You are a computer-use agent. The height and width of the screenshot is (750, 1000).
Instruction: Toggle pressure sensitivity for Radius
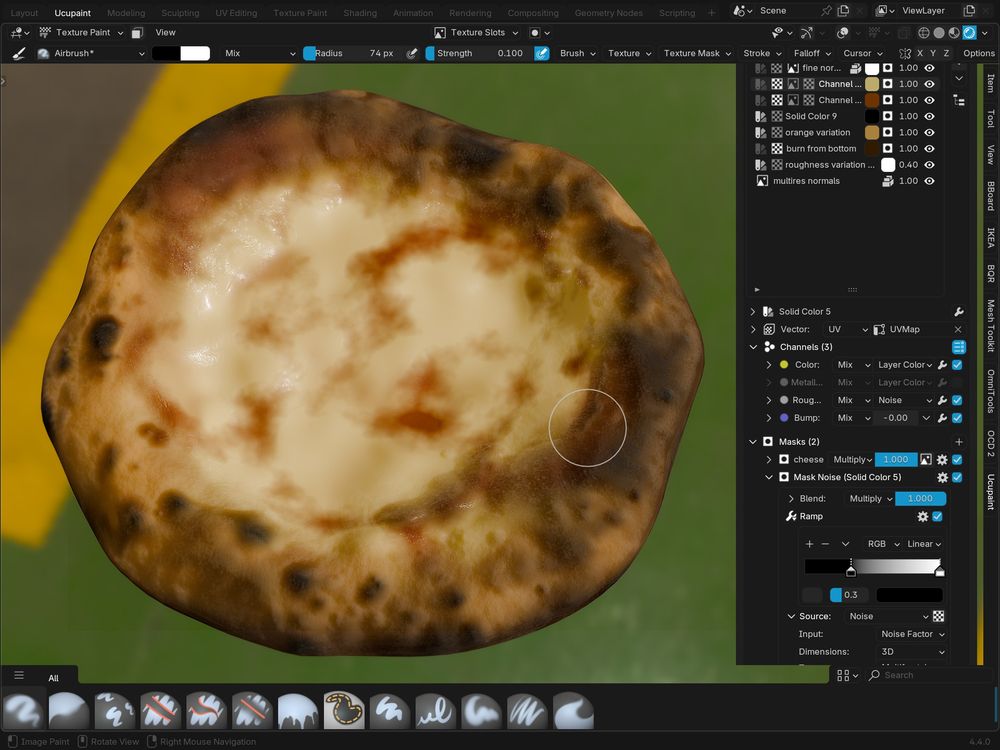412,54
